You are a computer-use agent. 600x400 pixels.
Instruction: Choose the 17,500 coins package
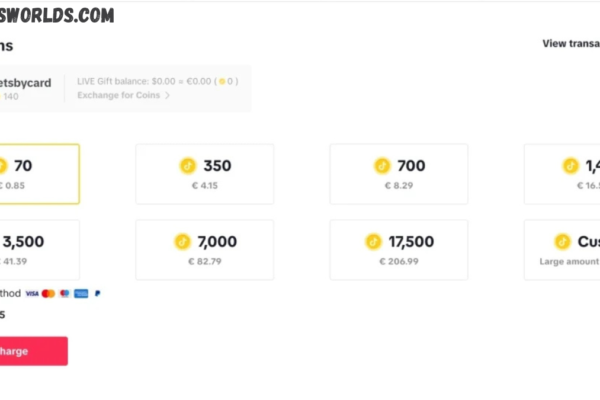point(399,250)
